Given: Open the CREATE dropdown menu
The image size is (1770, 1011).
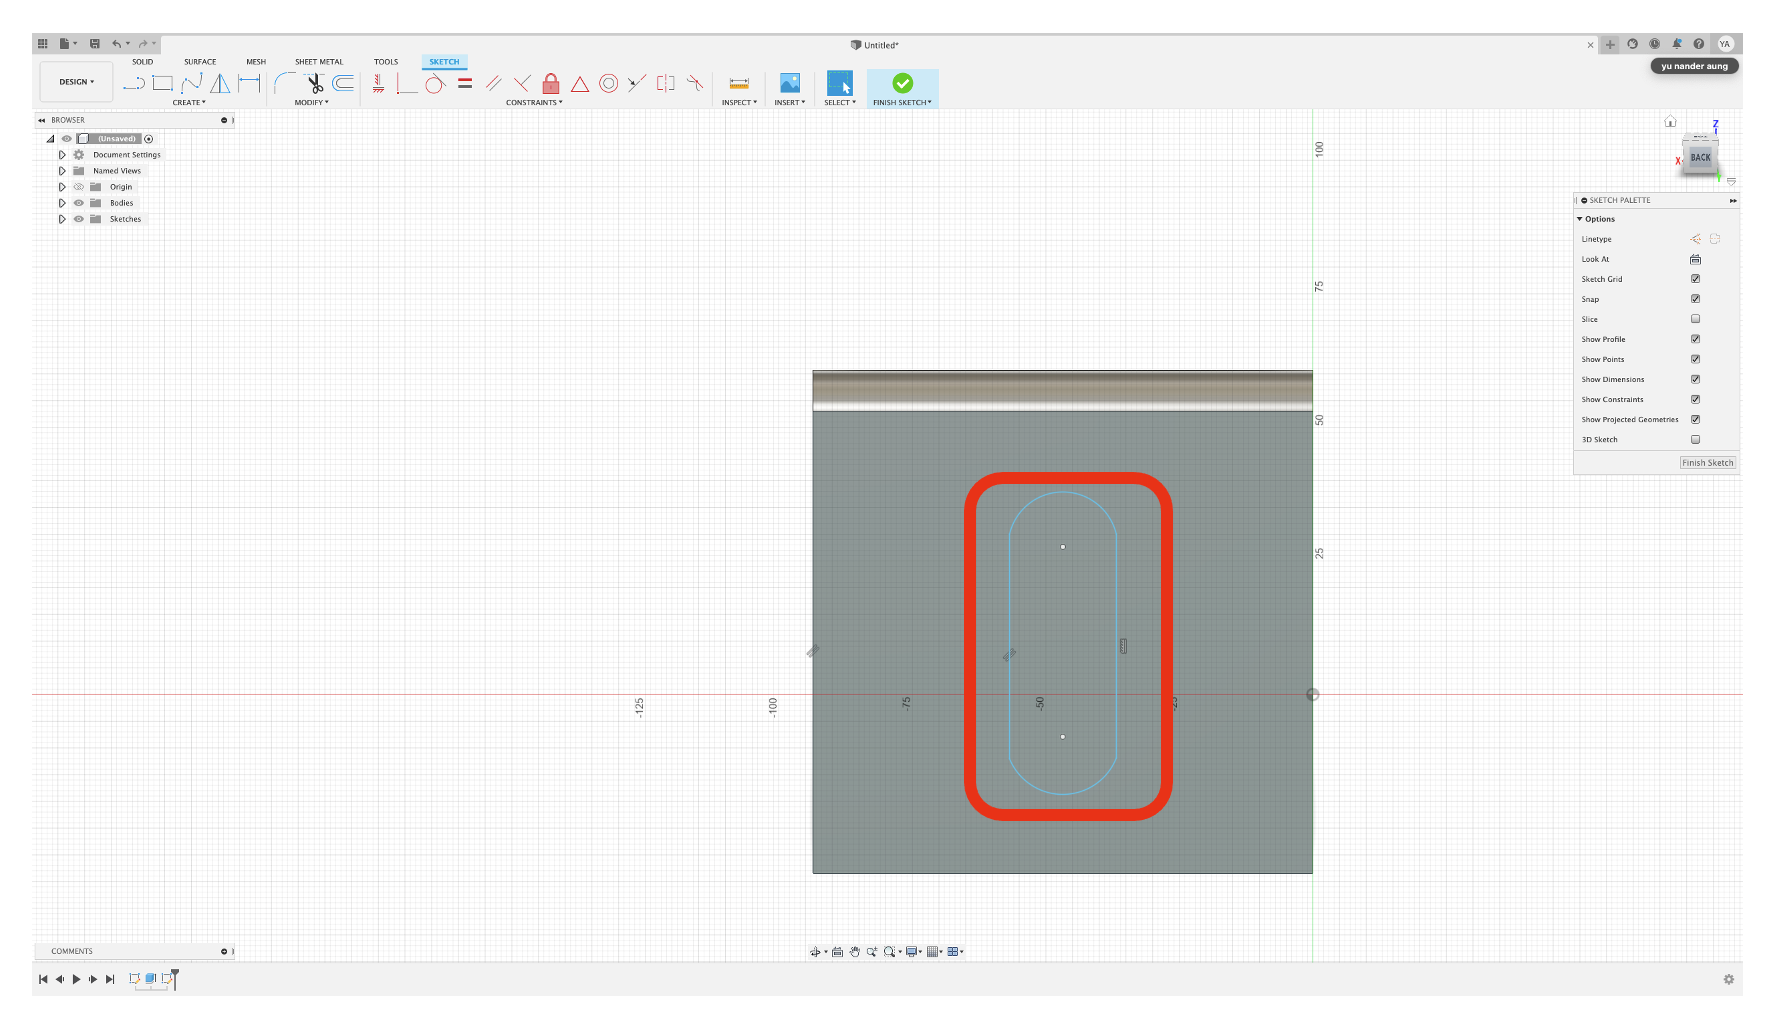Looking at the screenshot, I should [189, 103].
